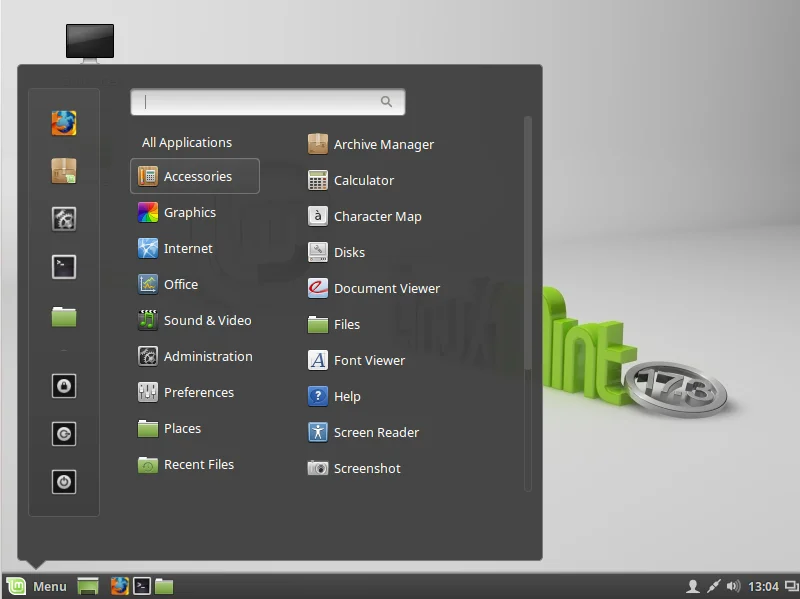Image resolution: width=800 pixels, height=599 pixels.
Task: Open System Settings from favorites sidebar
Action: [x=64, y=219]
